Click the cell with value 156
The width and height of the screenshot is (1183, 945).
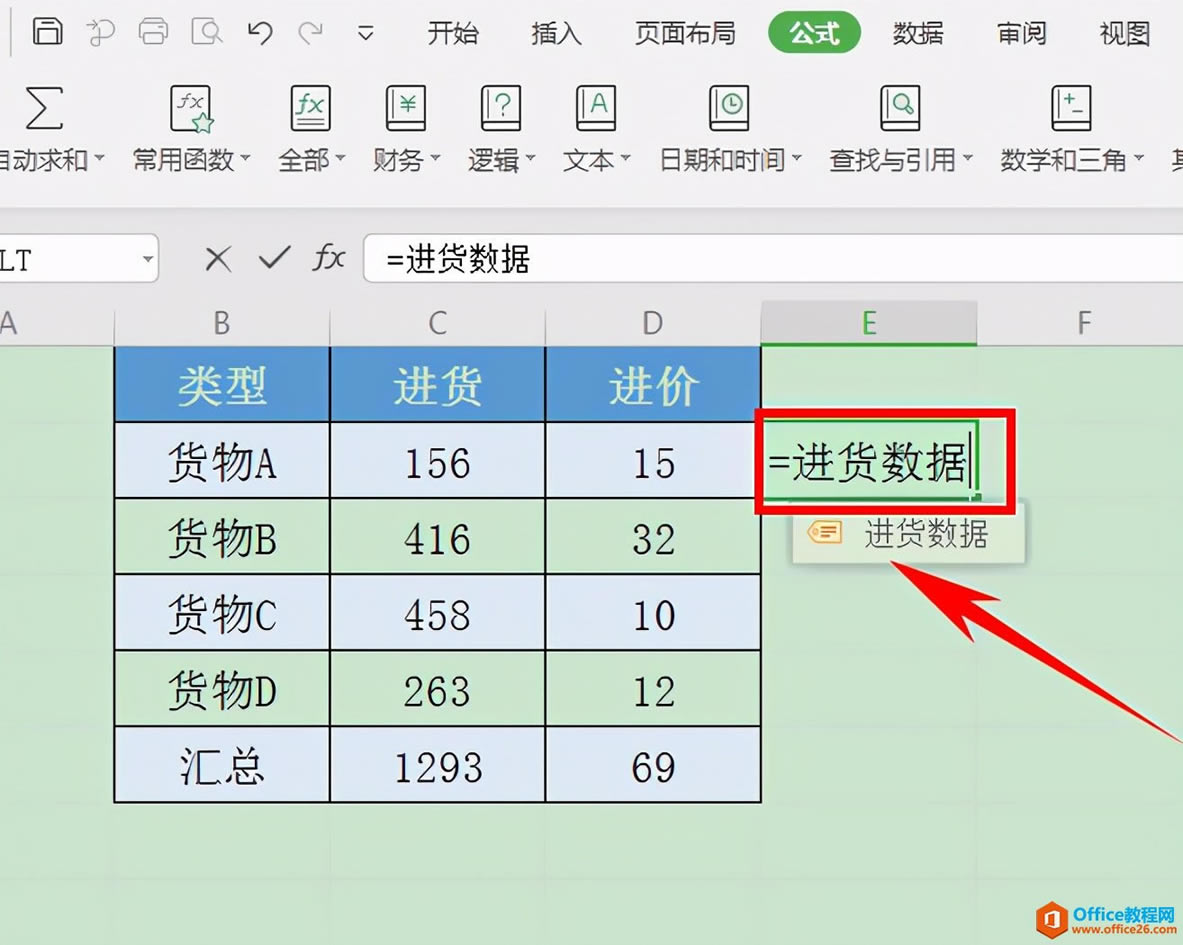click(438, 461)
